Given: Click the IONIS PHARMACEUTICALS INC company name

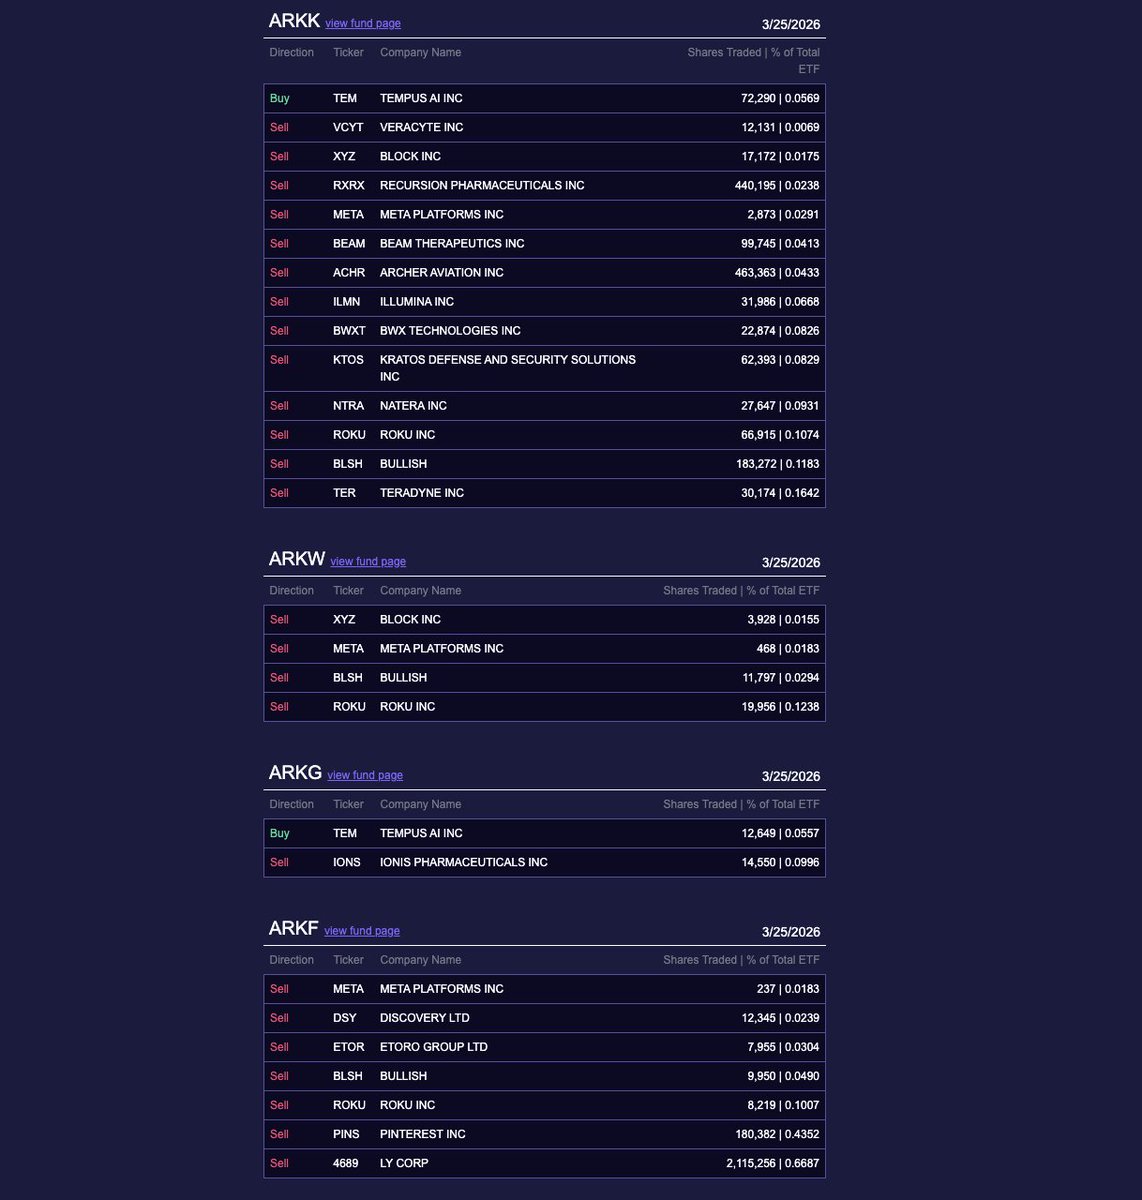Looking at the screenshot, I should 463,862.
